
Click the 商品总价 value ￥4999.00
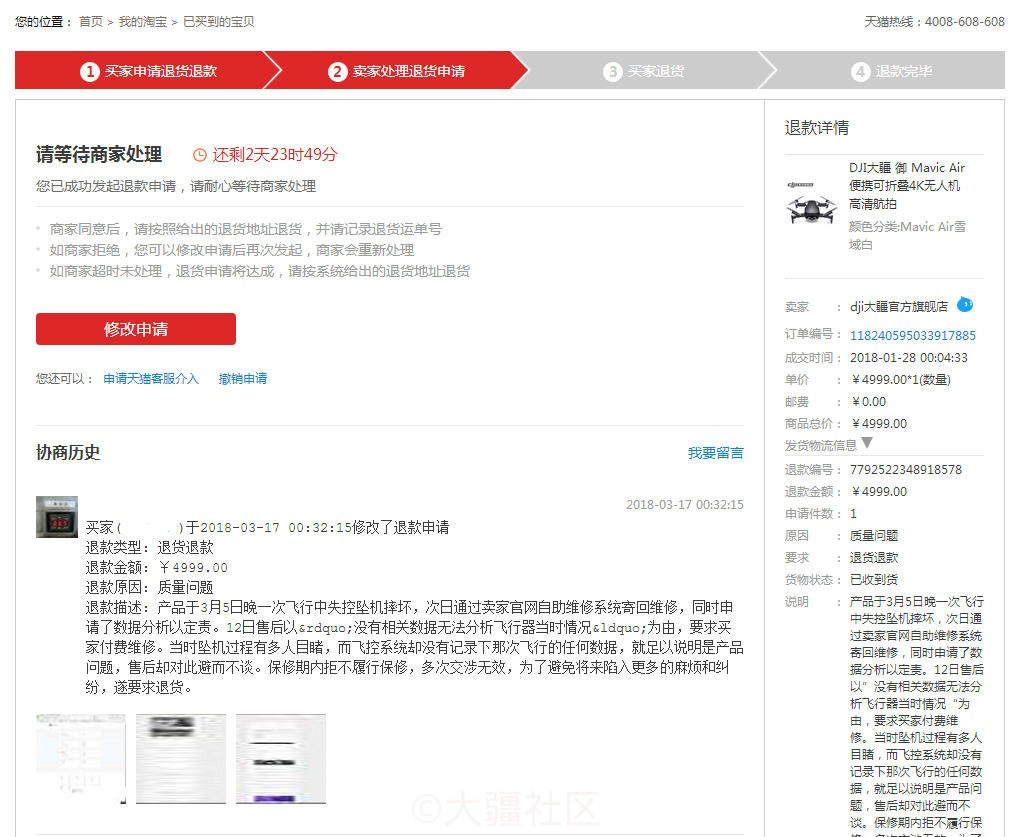tap(879, 423)
